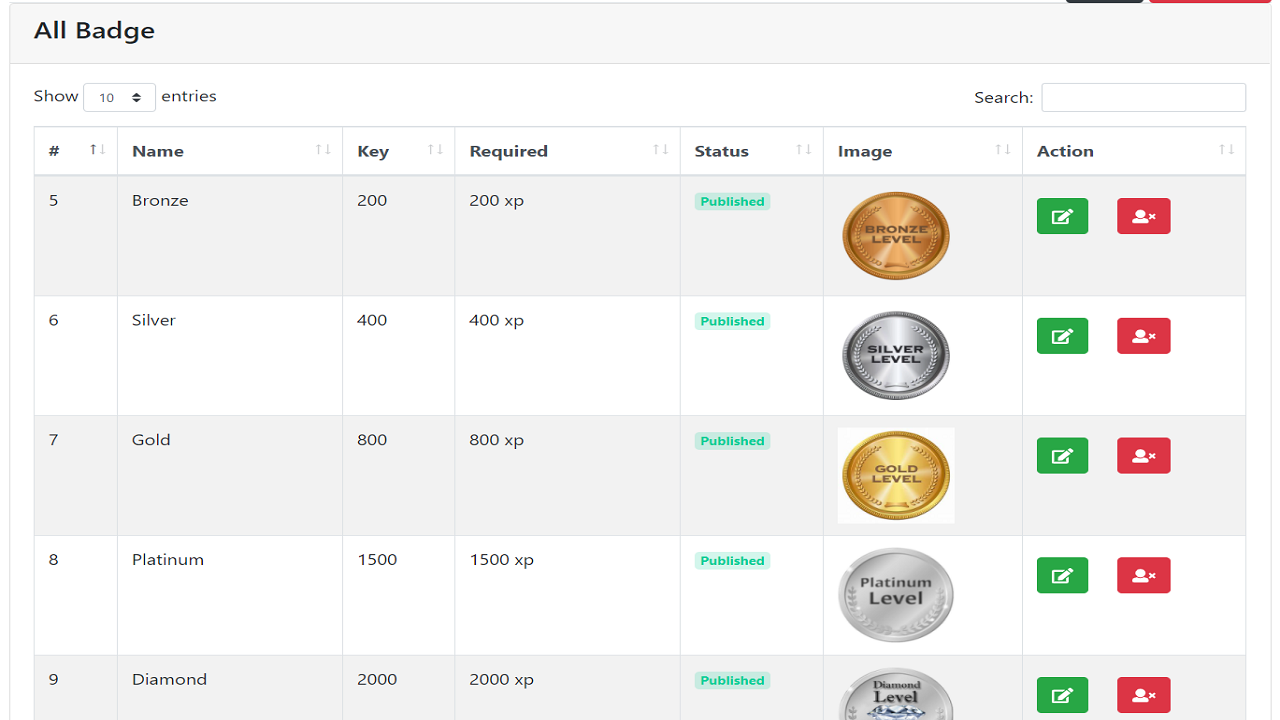Delete the Silver badge
This screenshot has height=720, width=1280.
[1143, 336]
